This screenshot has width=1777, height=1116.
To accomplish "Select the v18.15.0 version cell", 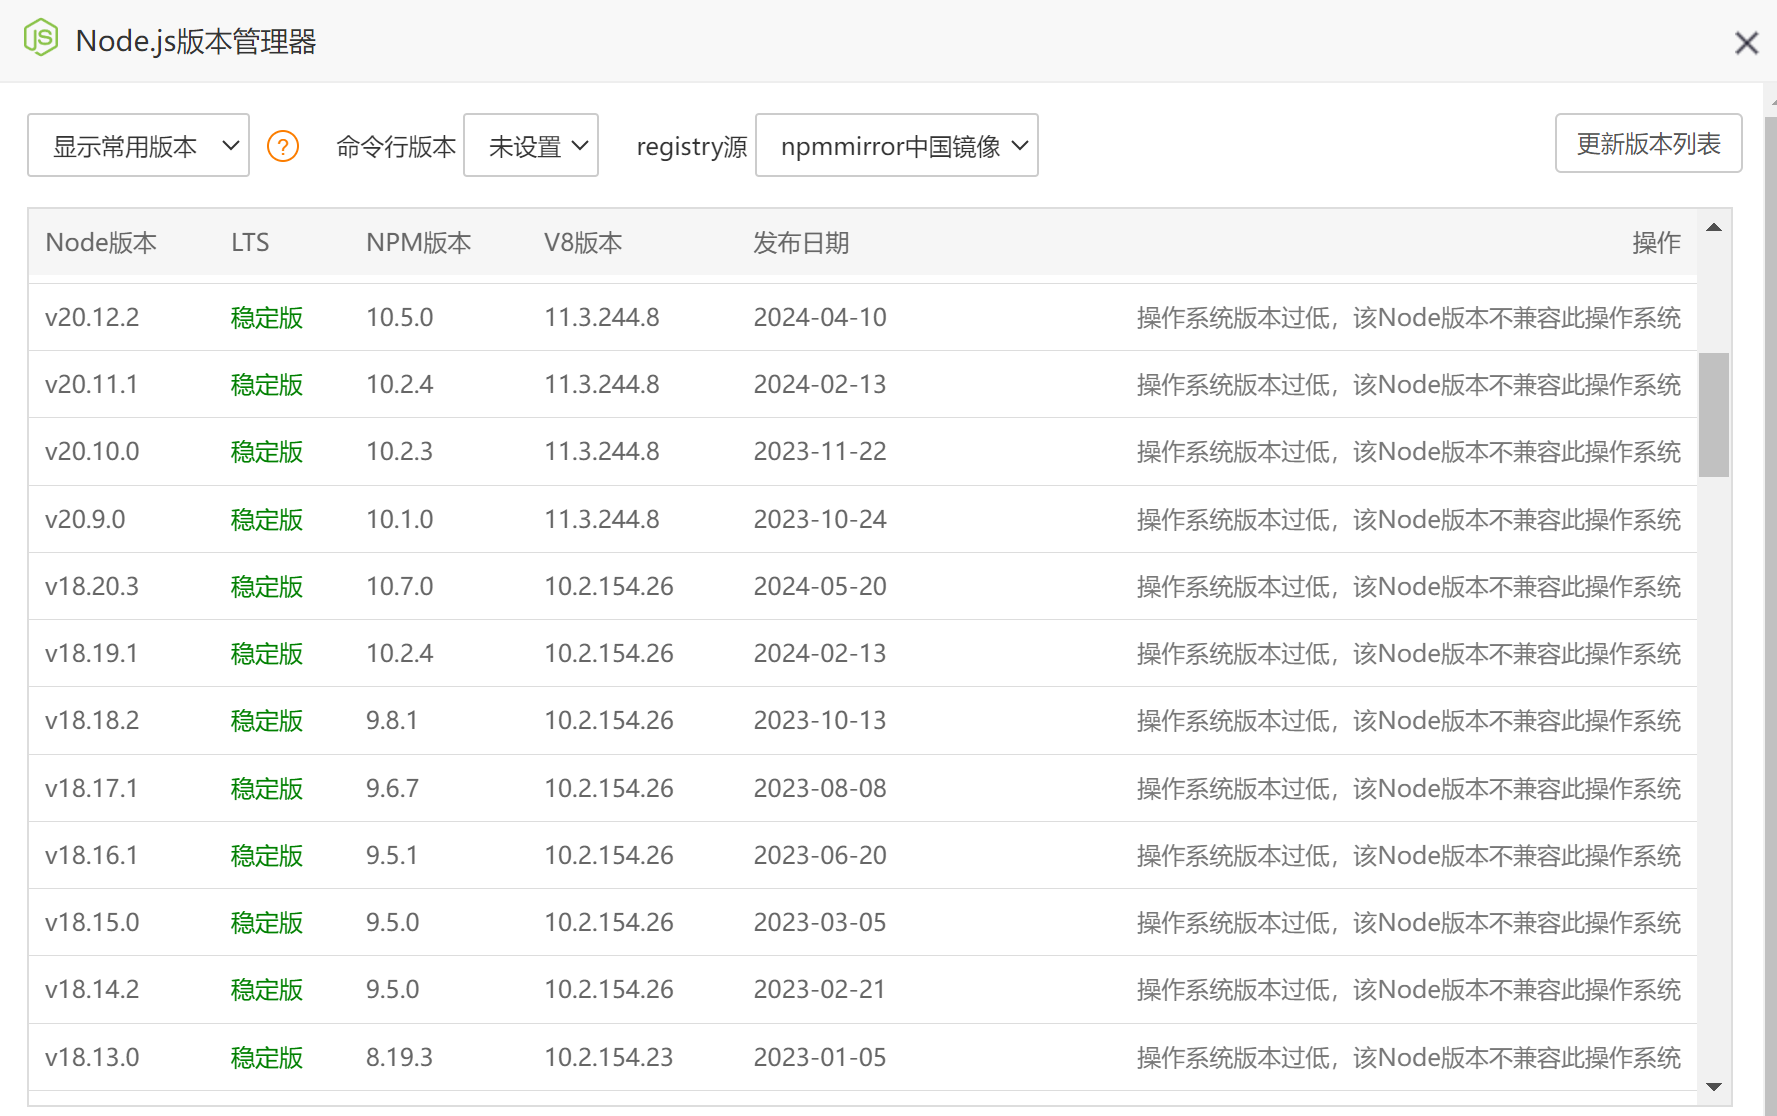I will tap(92, 923).
